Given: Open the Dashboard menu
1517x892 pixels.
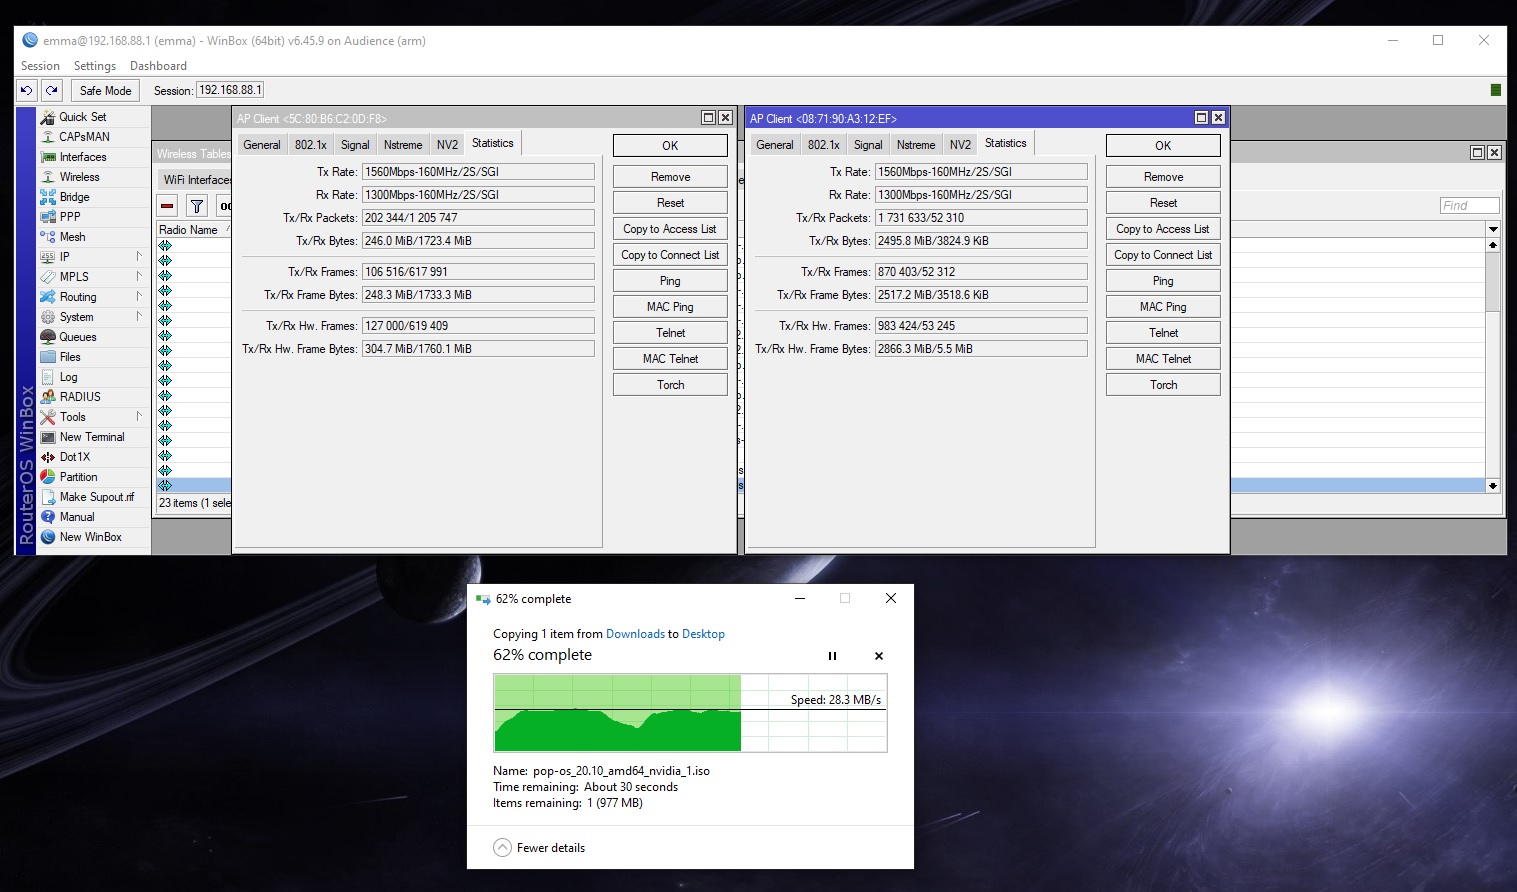Looking at the screenshot, I should click(158, 66).
